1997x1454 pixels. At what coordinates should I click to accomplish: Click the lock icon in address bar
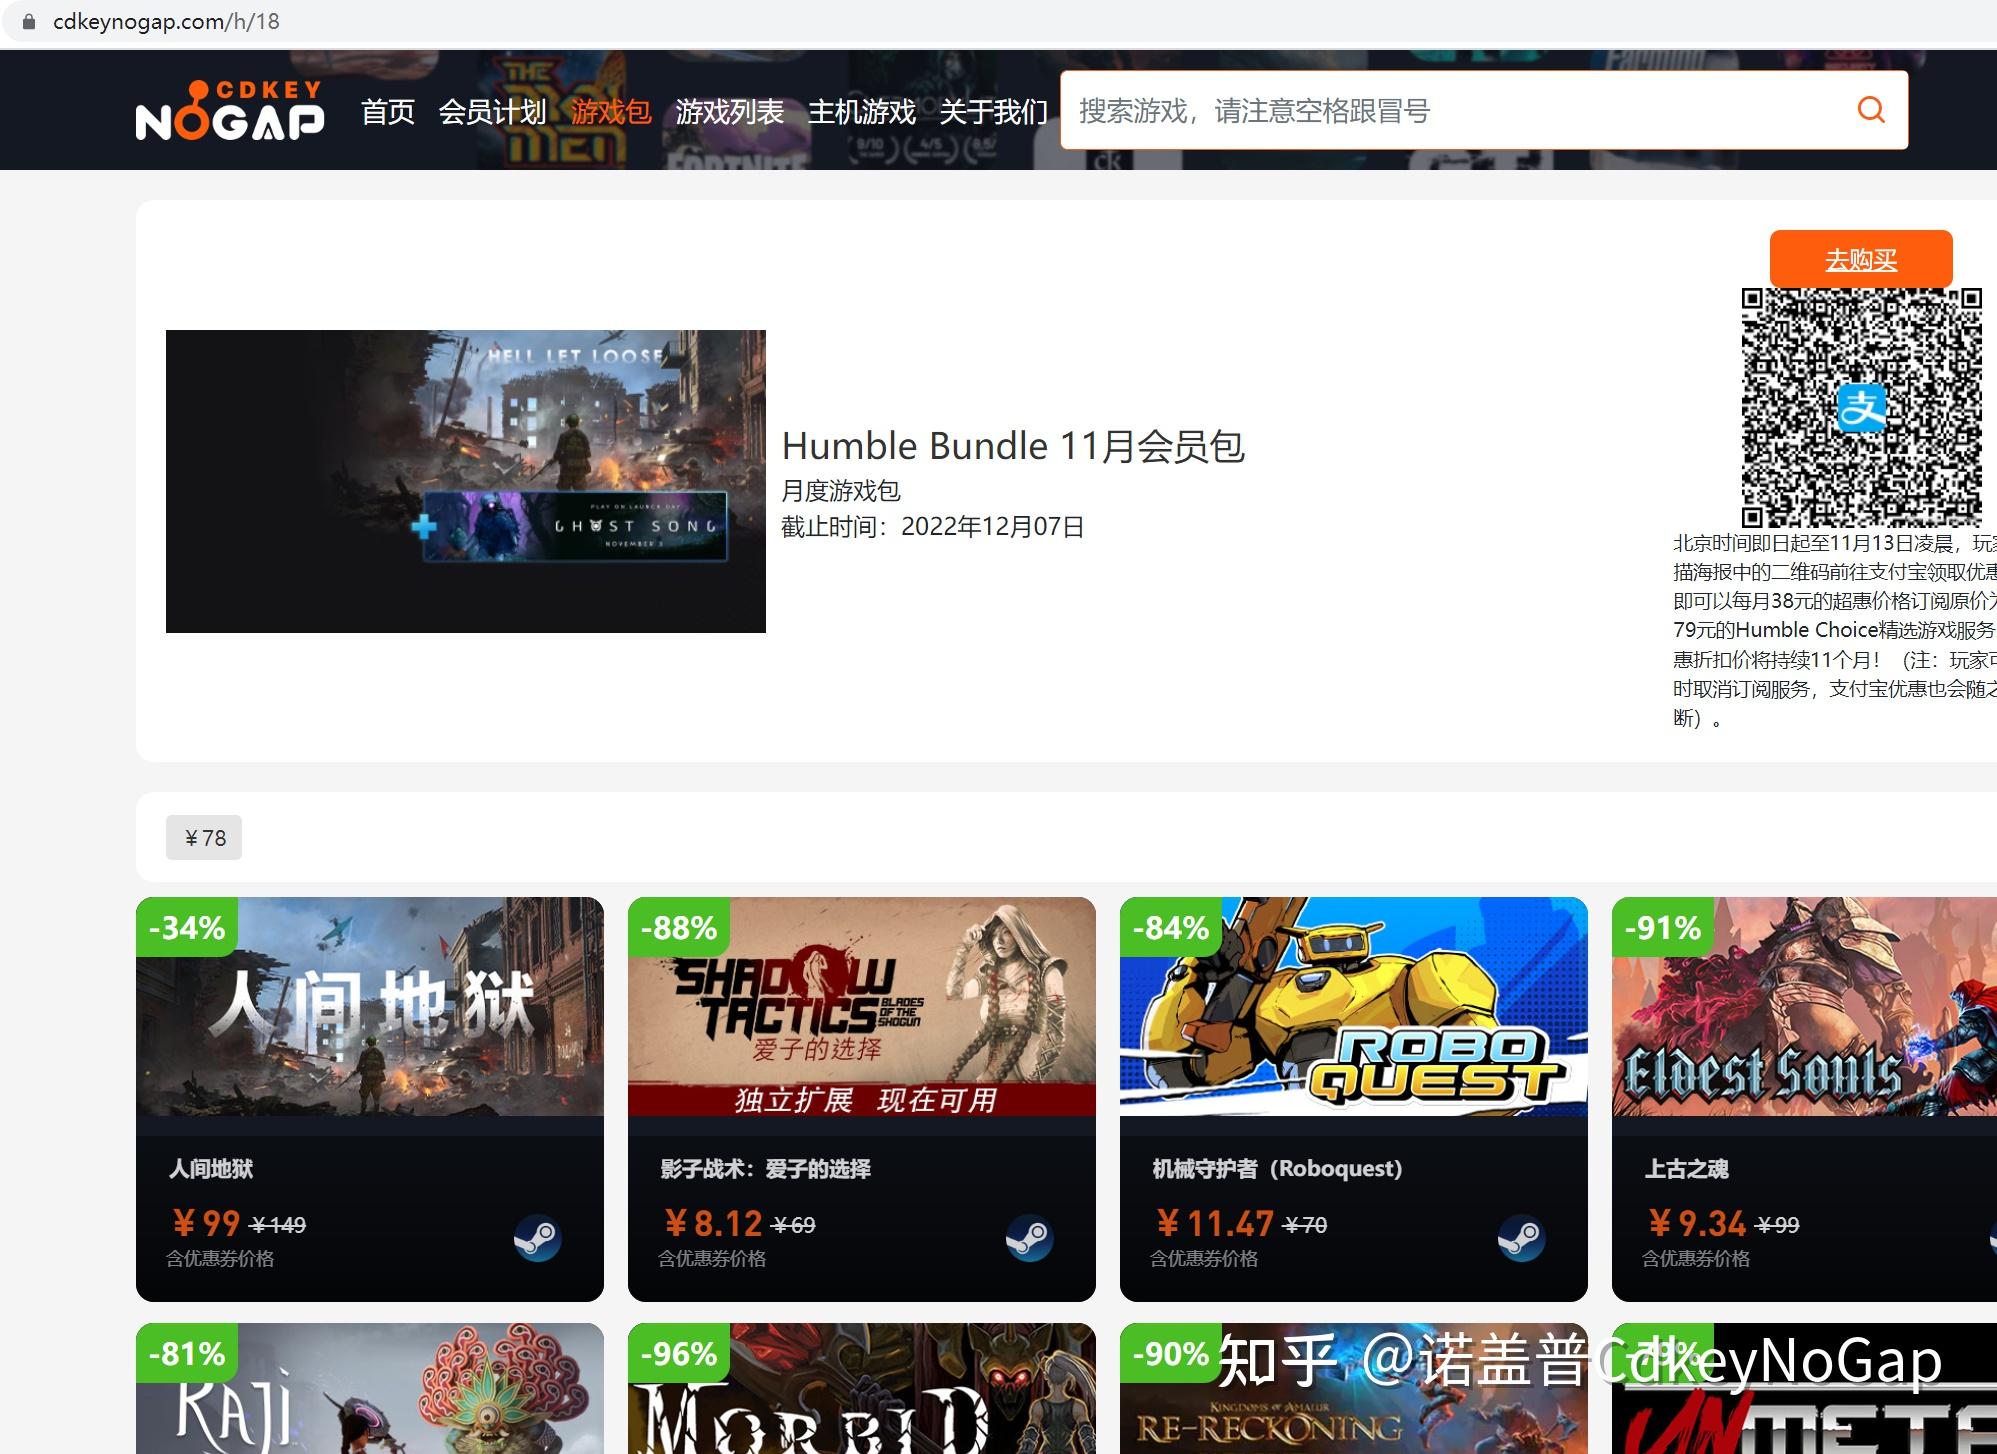(29, 22)
